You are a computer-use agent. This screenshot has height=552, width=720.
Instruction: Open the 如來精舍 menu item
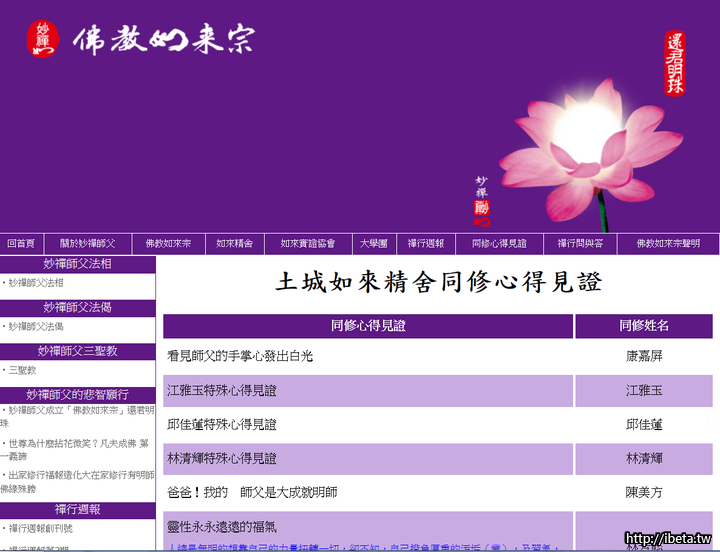tap(235, 244)
